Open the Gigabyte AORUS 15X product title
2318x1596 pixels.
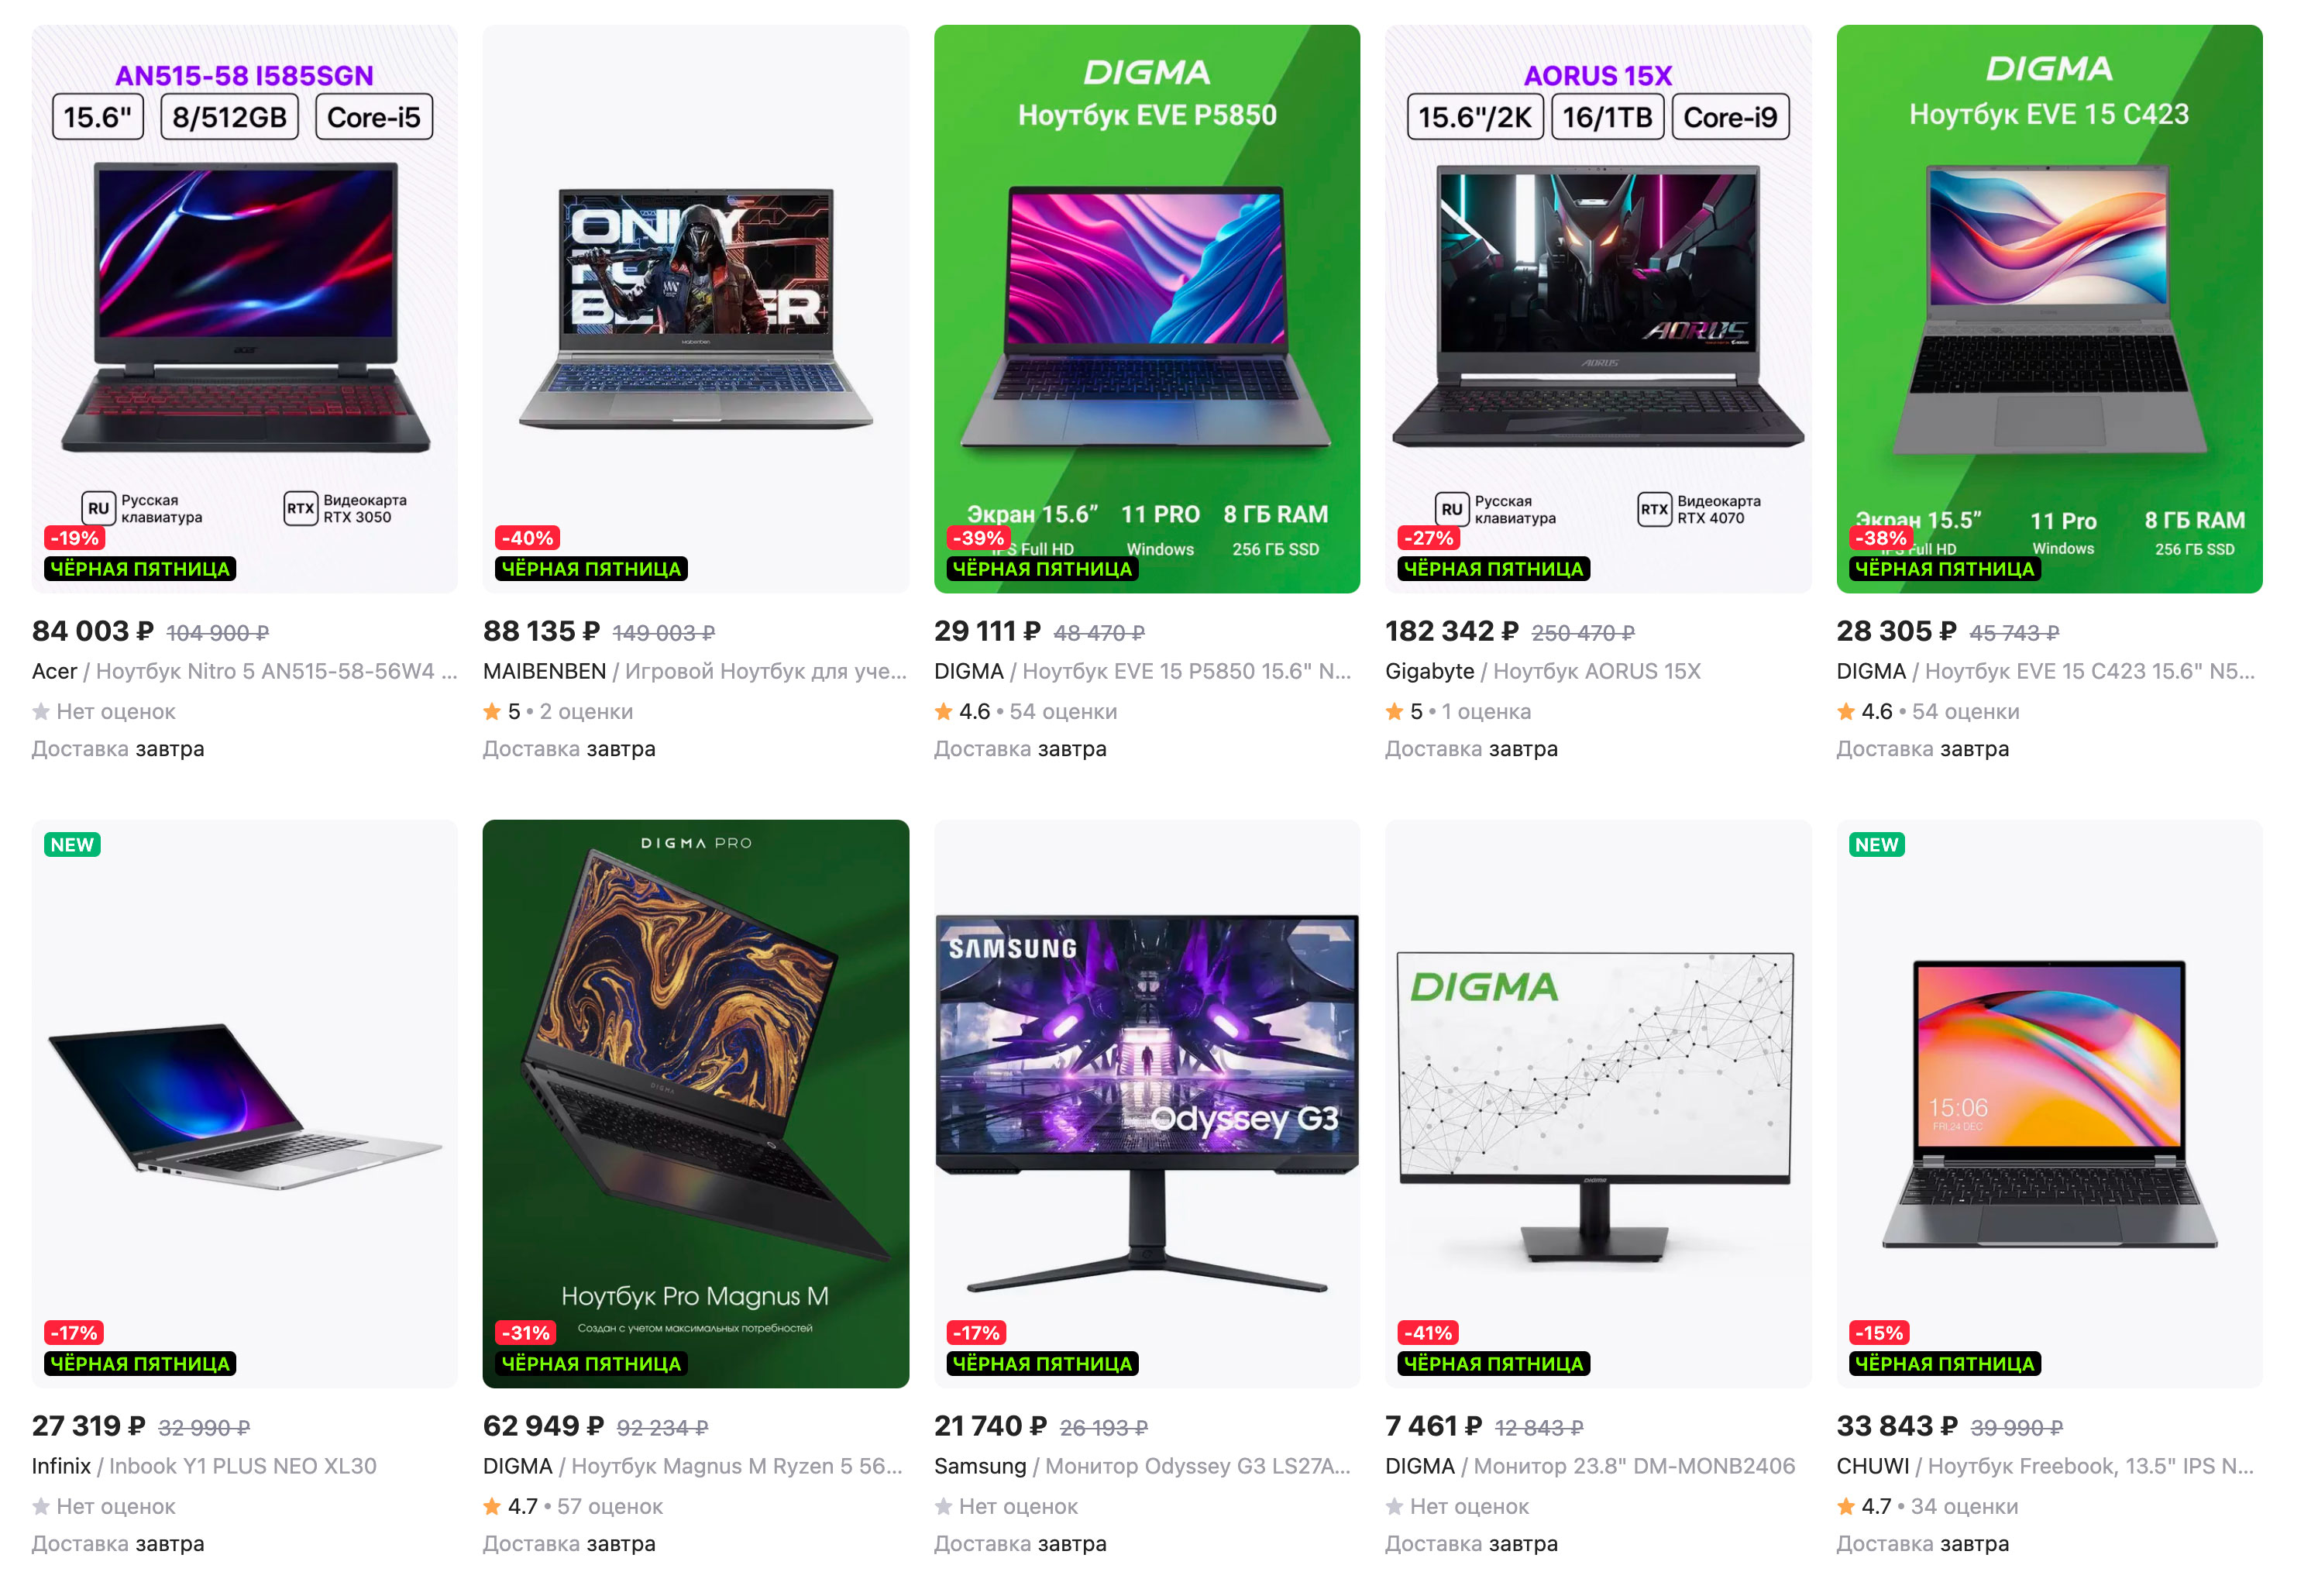[1542, 671]
